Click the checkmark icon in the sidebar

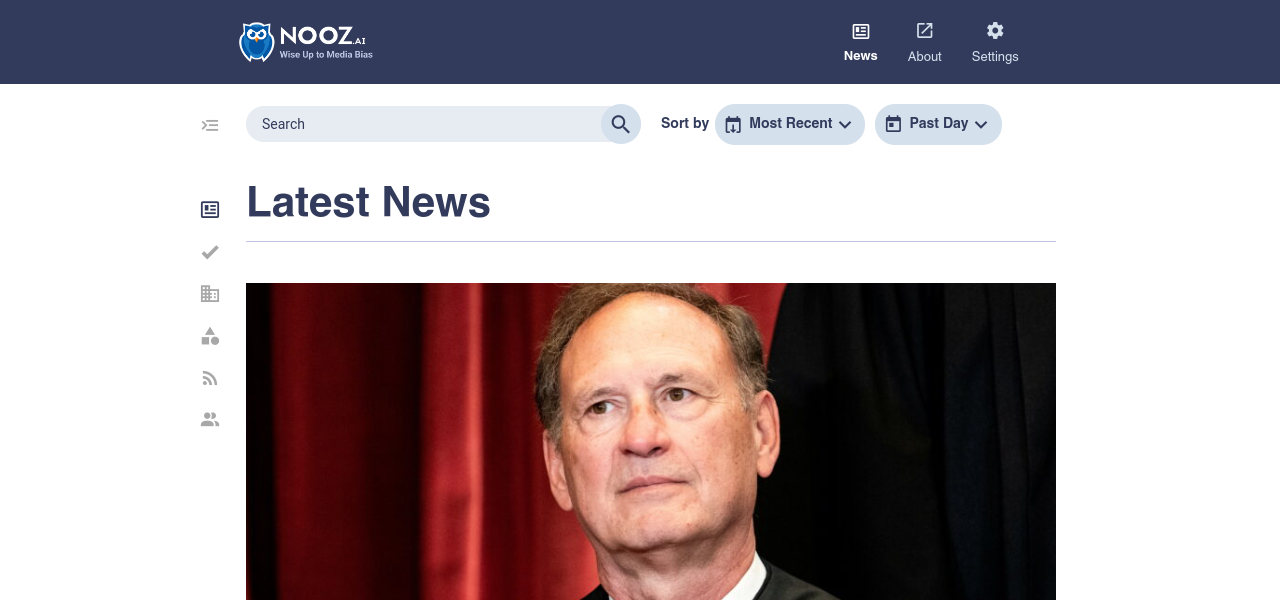pos(210,252)
